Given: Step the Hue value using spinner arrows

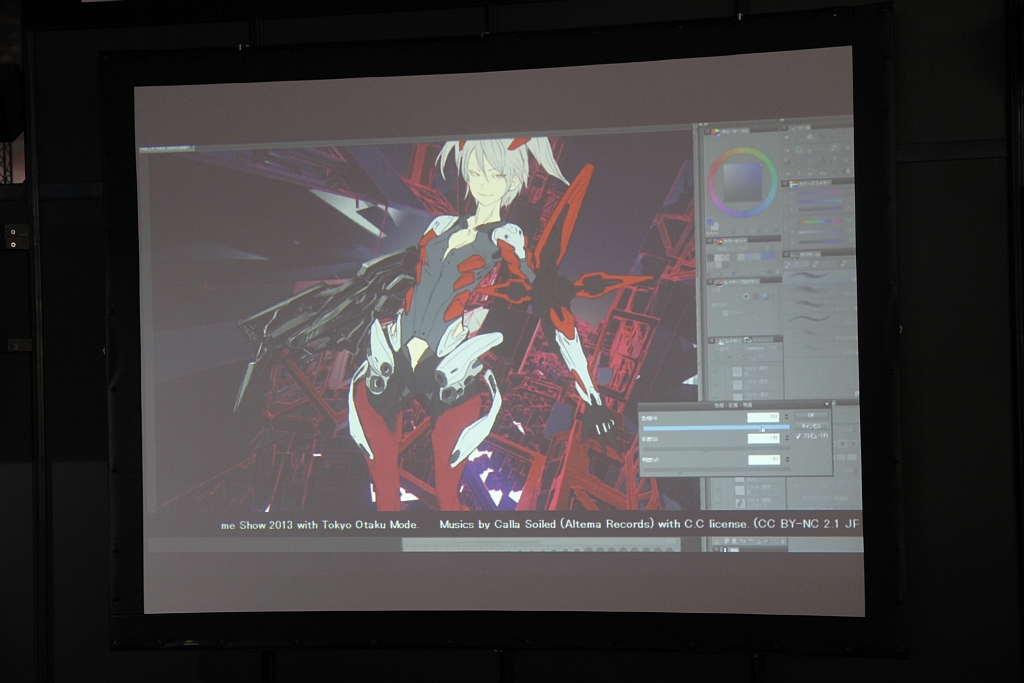Looking at the screenshot, I should click(x=786, y=417).
